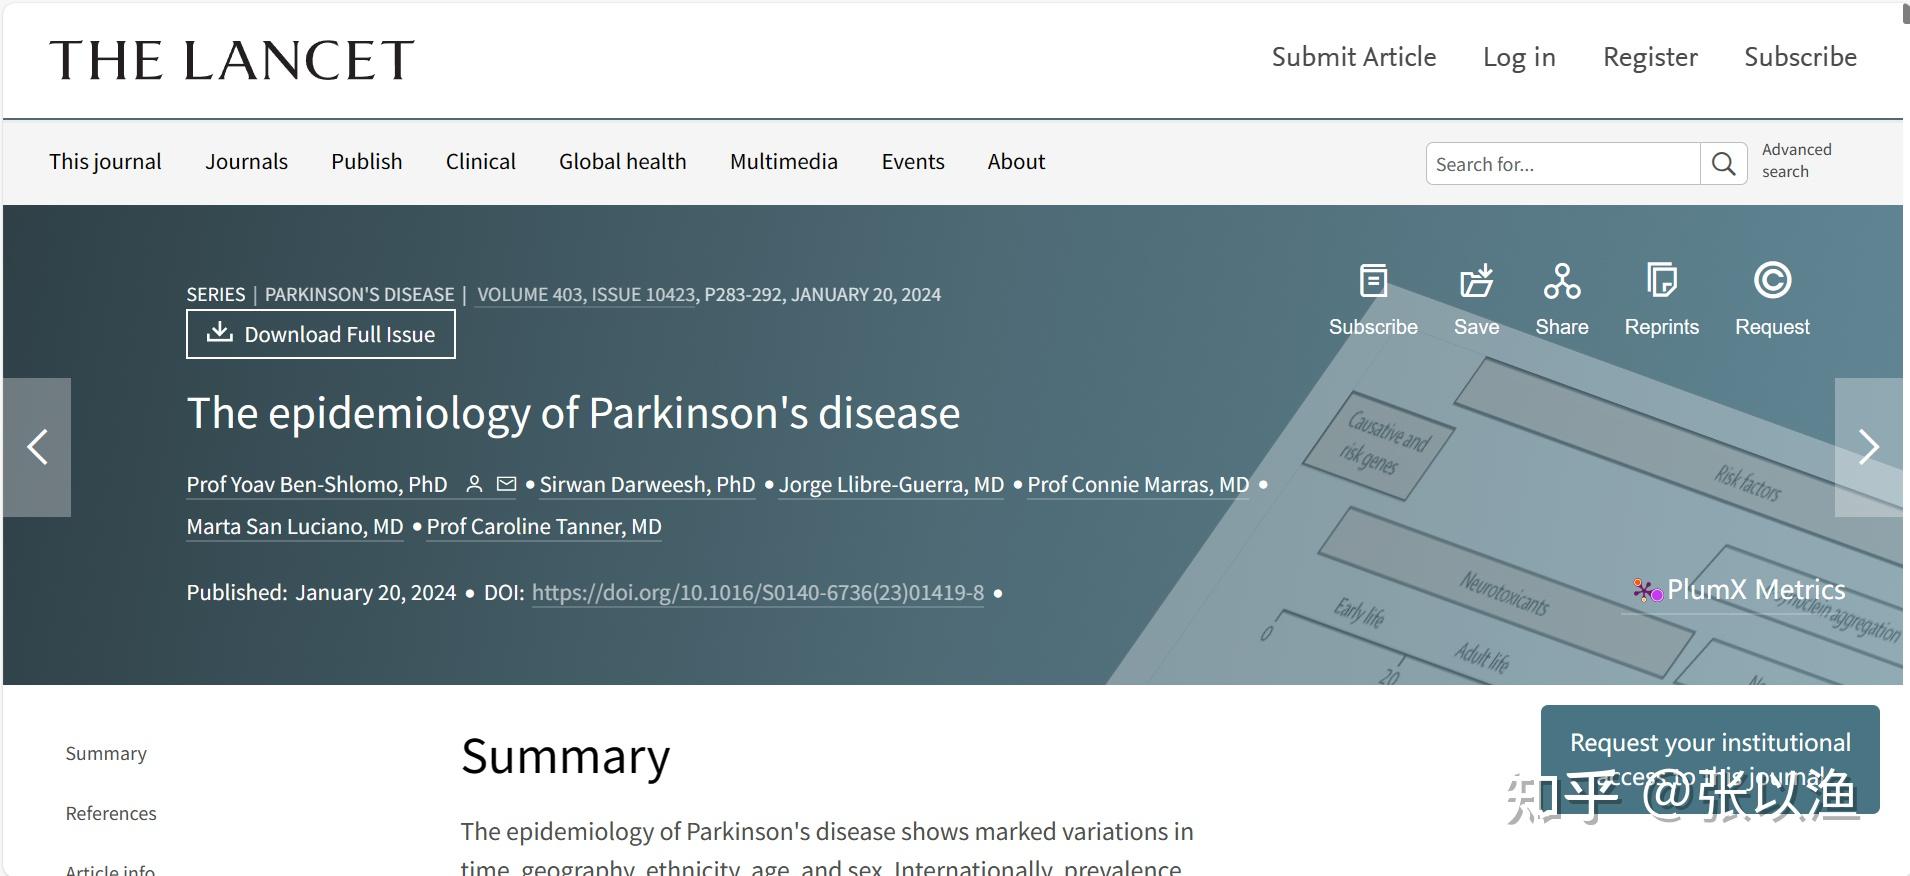The height and width of the screenshot is (876, 1910).
Task: Open the Publish menu
Action: click(367, 161)
